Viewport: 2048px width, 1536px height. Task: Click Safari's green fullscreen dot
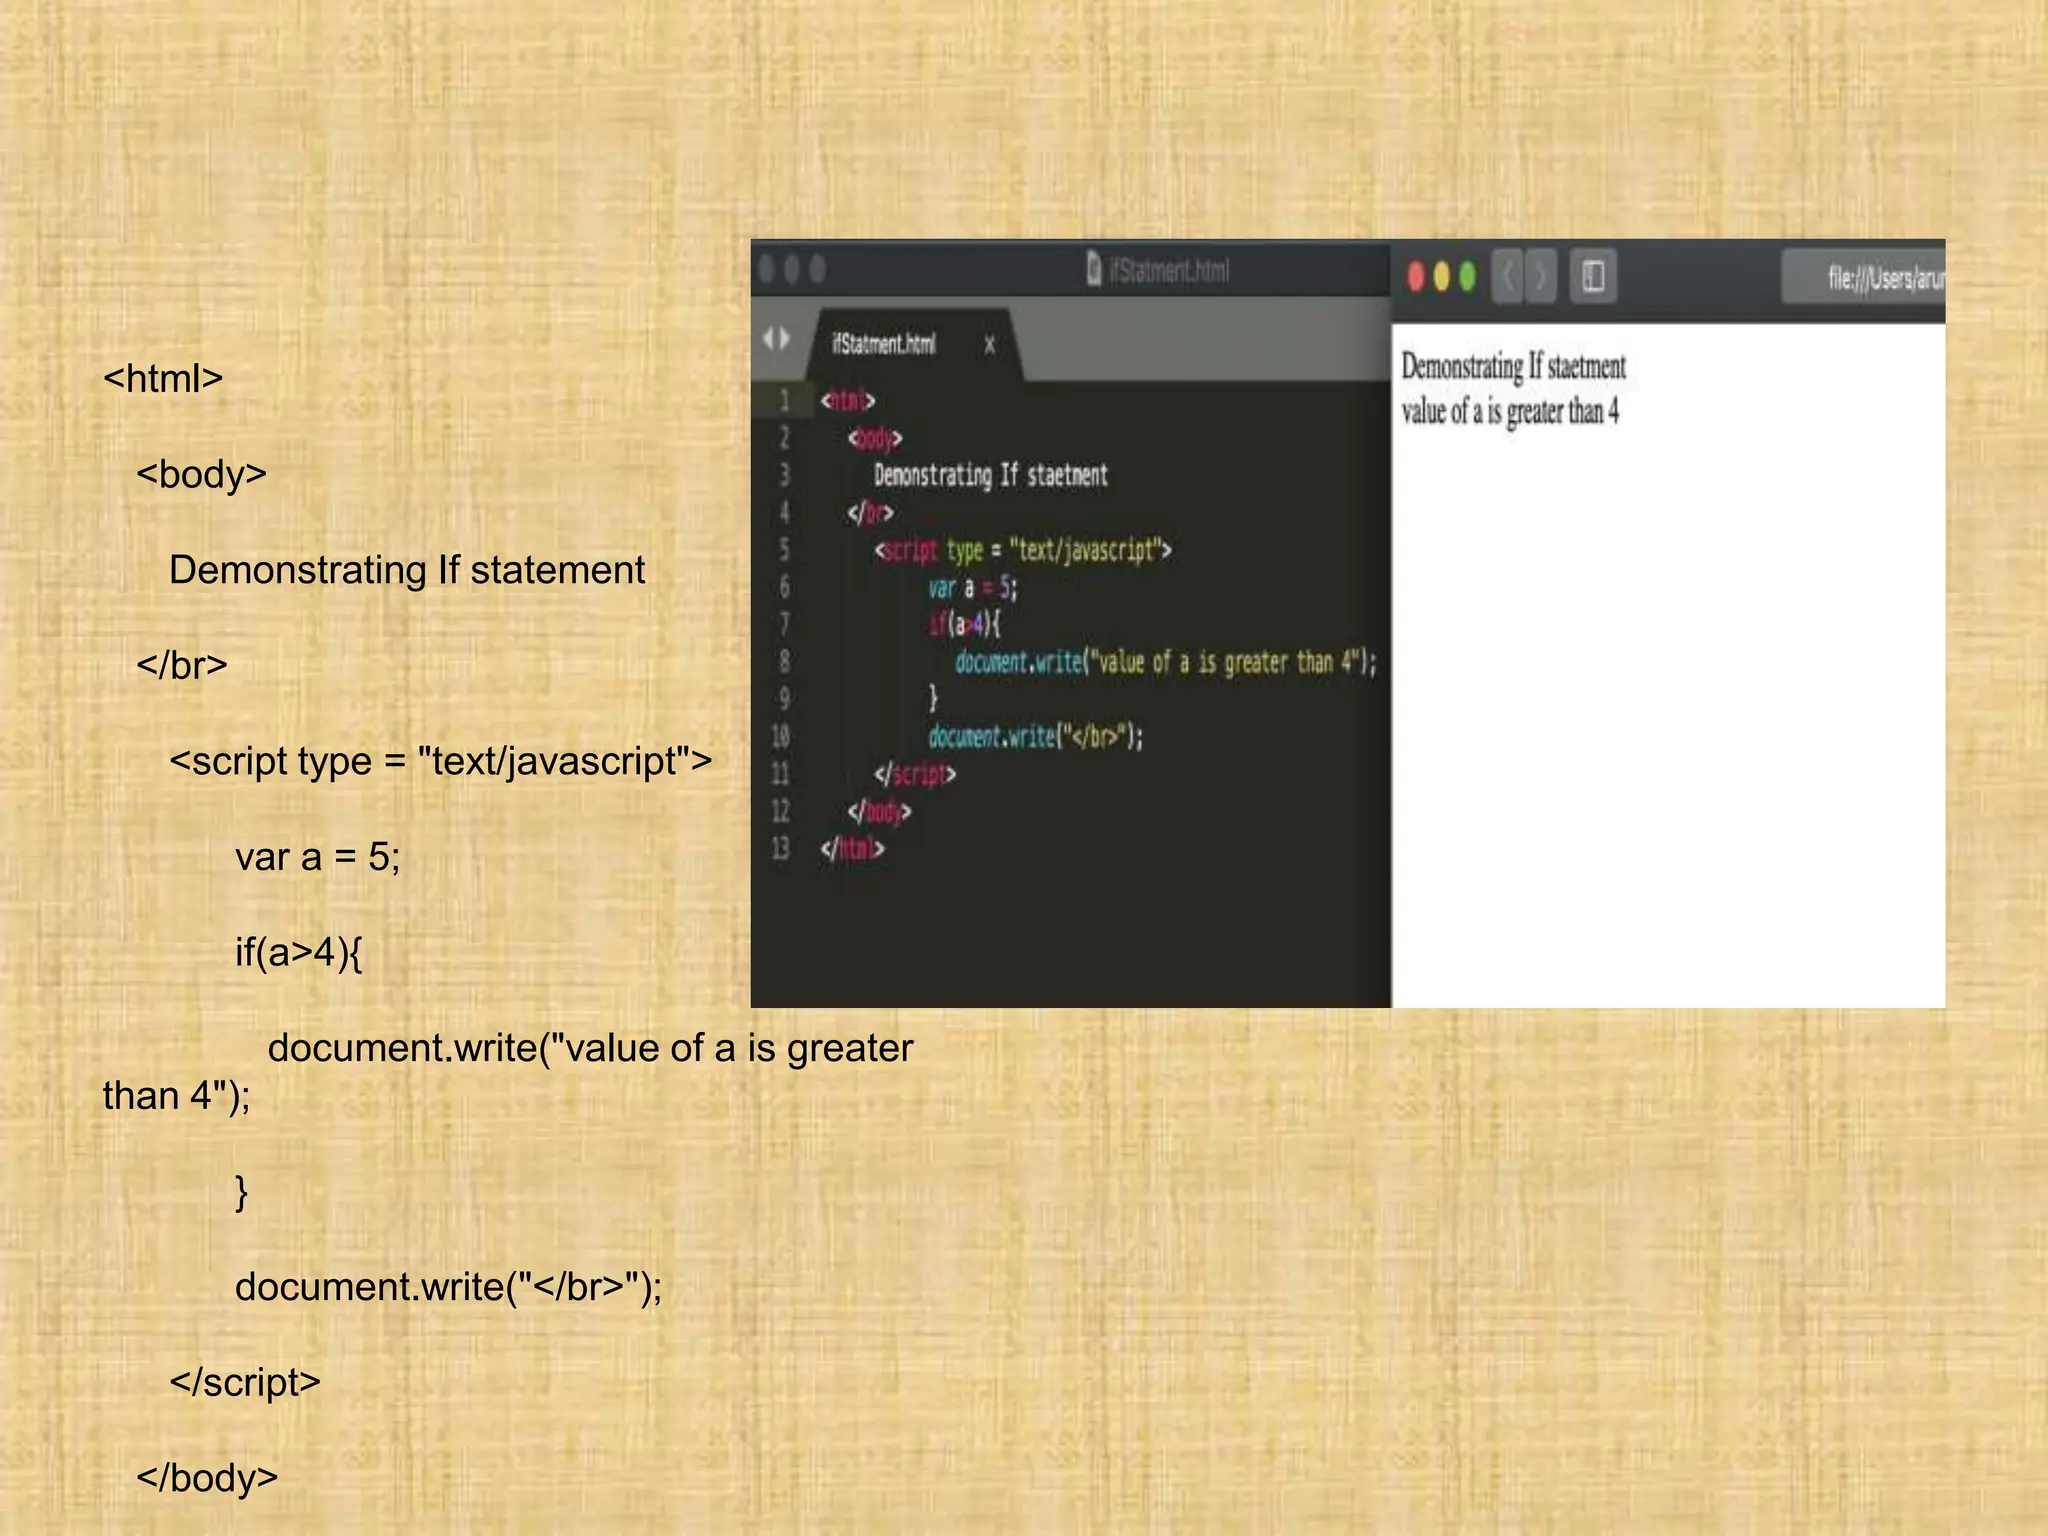[x=1468, y=276]
